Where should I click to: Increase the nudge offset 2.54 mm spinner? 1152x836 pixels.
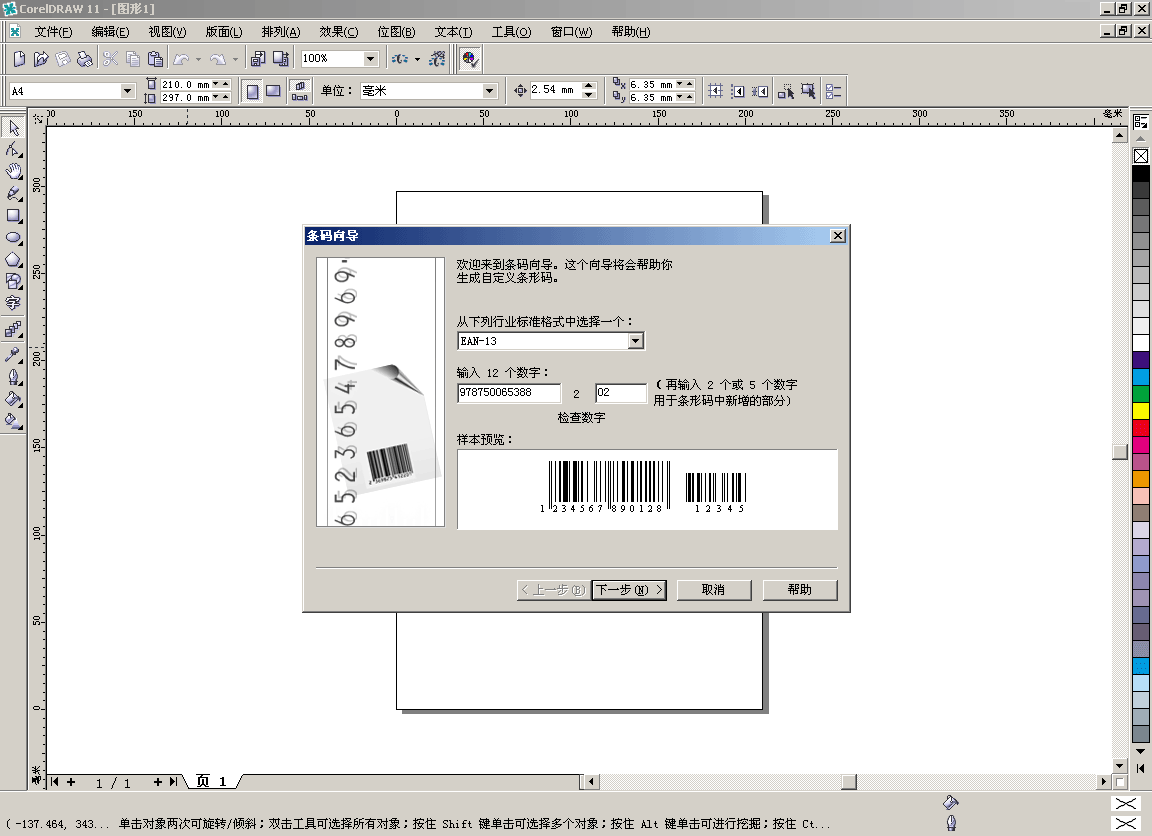tap(588, 86)
